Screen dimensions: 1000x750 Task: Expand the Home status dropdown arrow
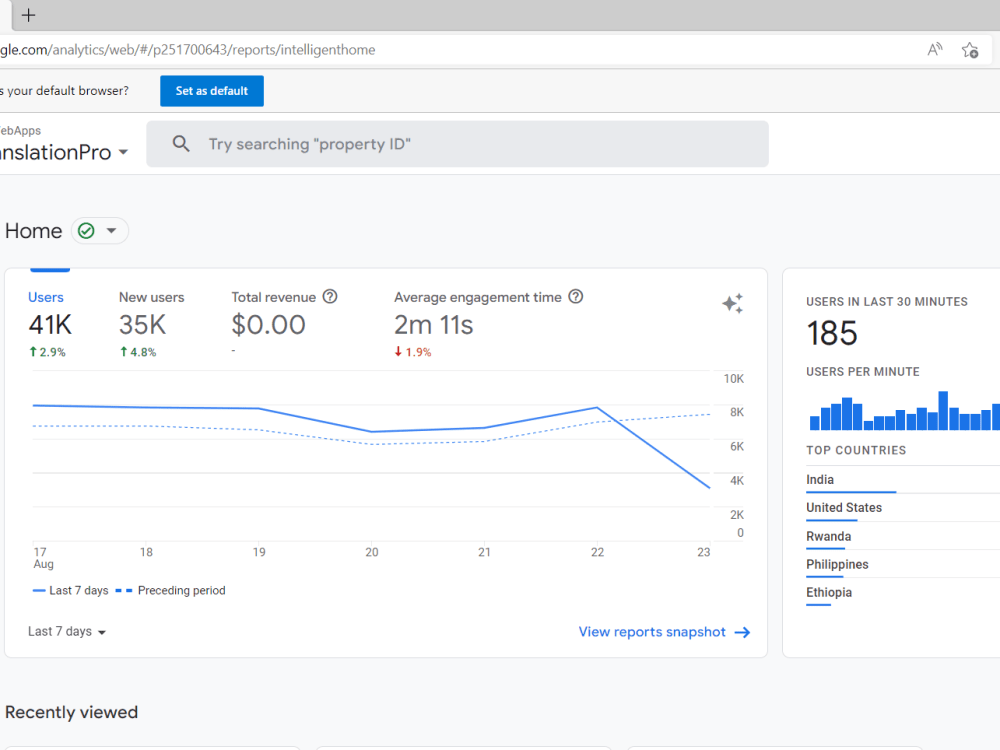point(112,231)
